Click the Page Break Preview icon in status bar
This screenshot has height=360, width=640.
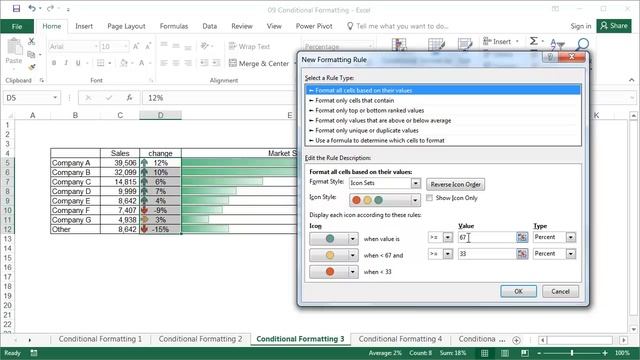(525, 353)
